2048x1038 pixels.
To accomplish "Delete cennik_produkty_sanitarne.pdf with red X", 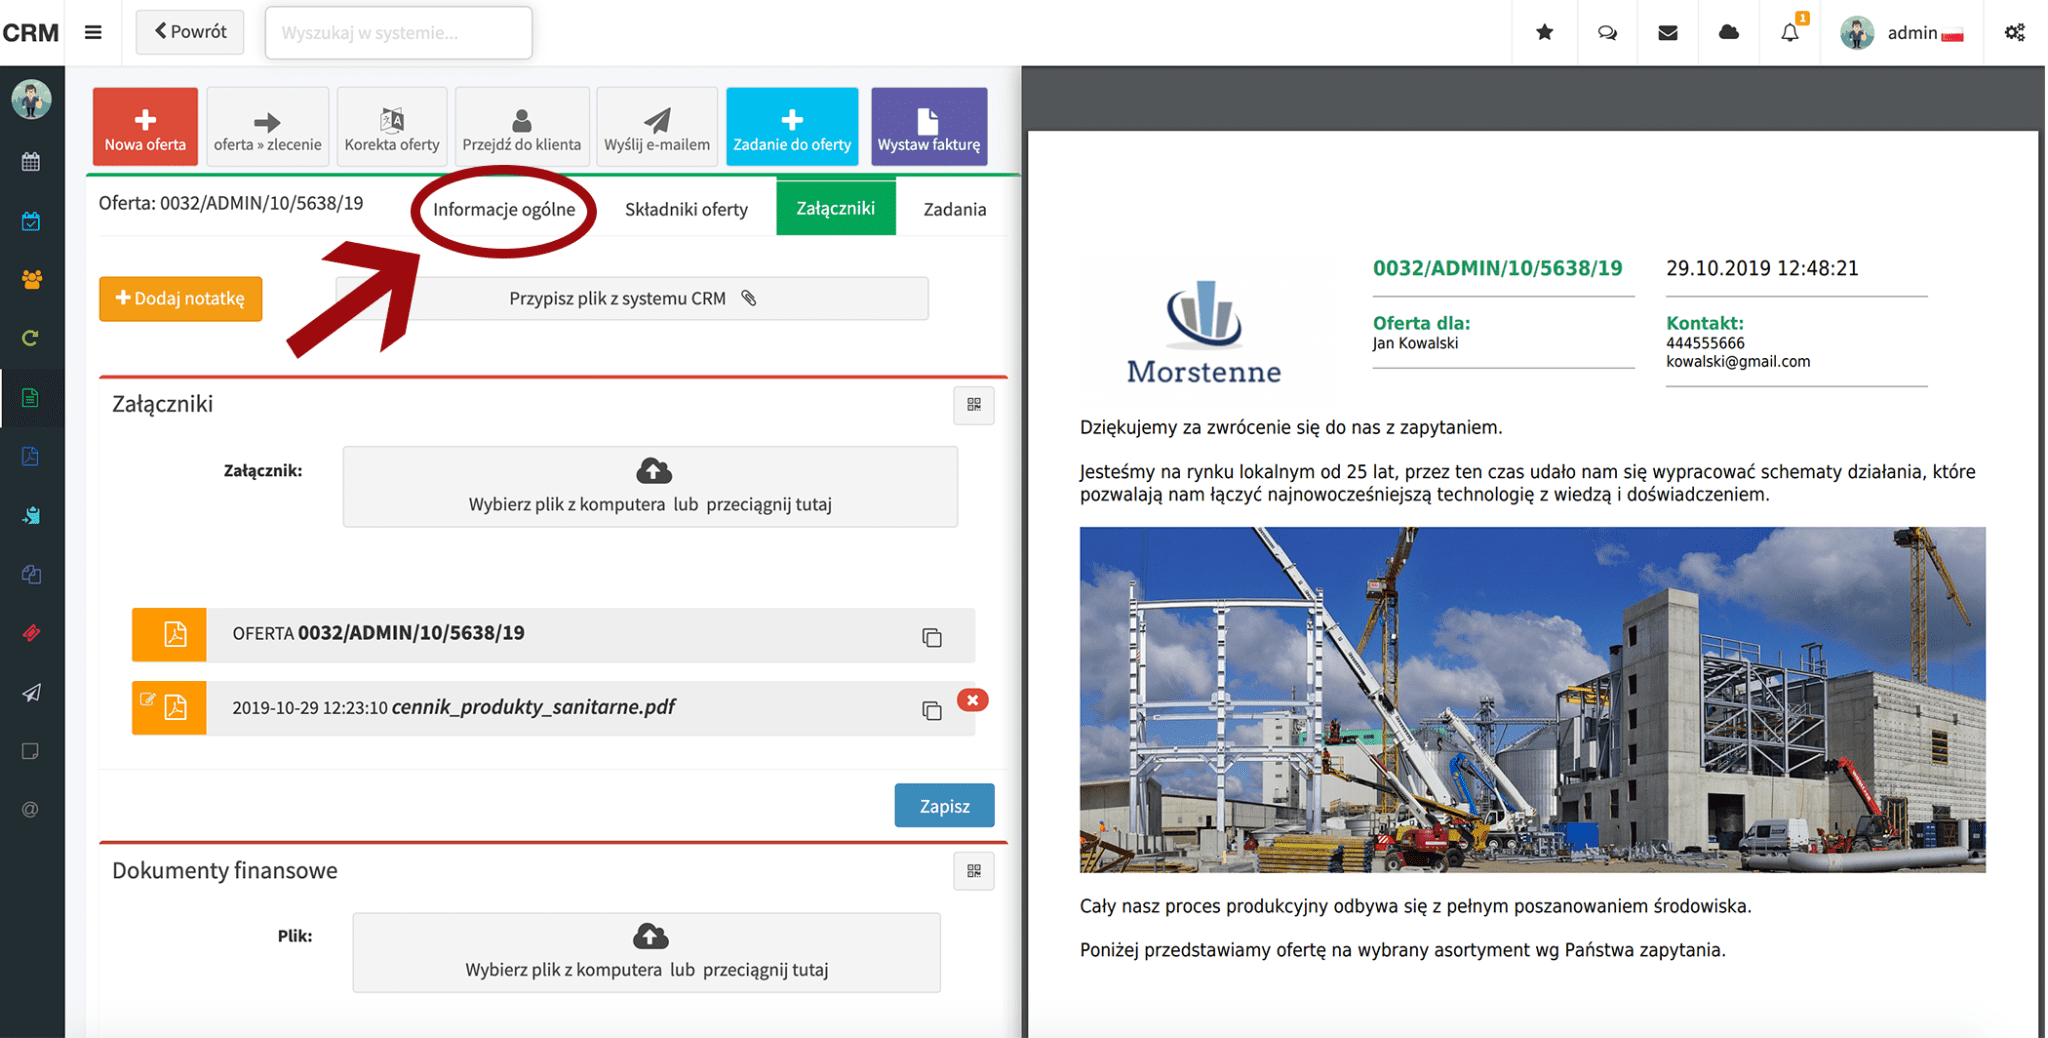I will 973,700.
